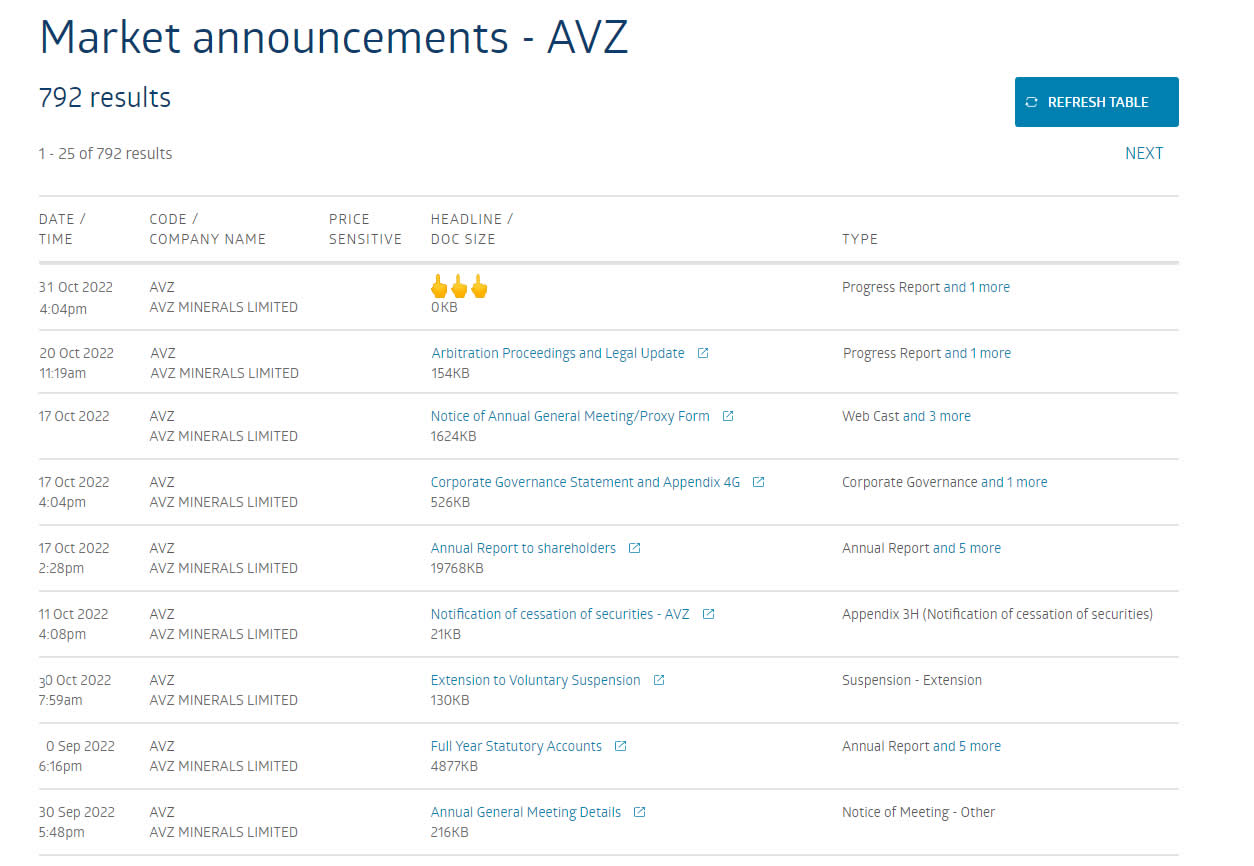
Task: Open Annual Report to shareholders link
Action: (523, 548)
